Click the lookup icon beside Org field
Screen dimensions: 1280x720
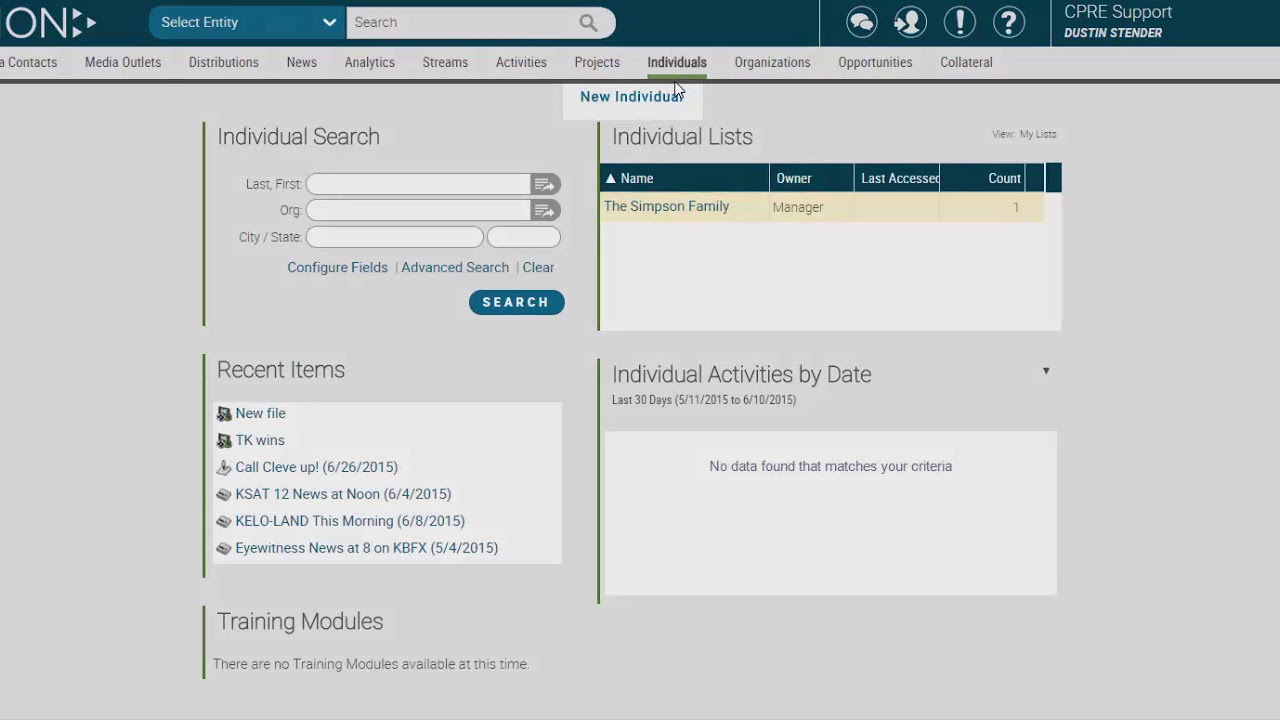[544, 210]
